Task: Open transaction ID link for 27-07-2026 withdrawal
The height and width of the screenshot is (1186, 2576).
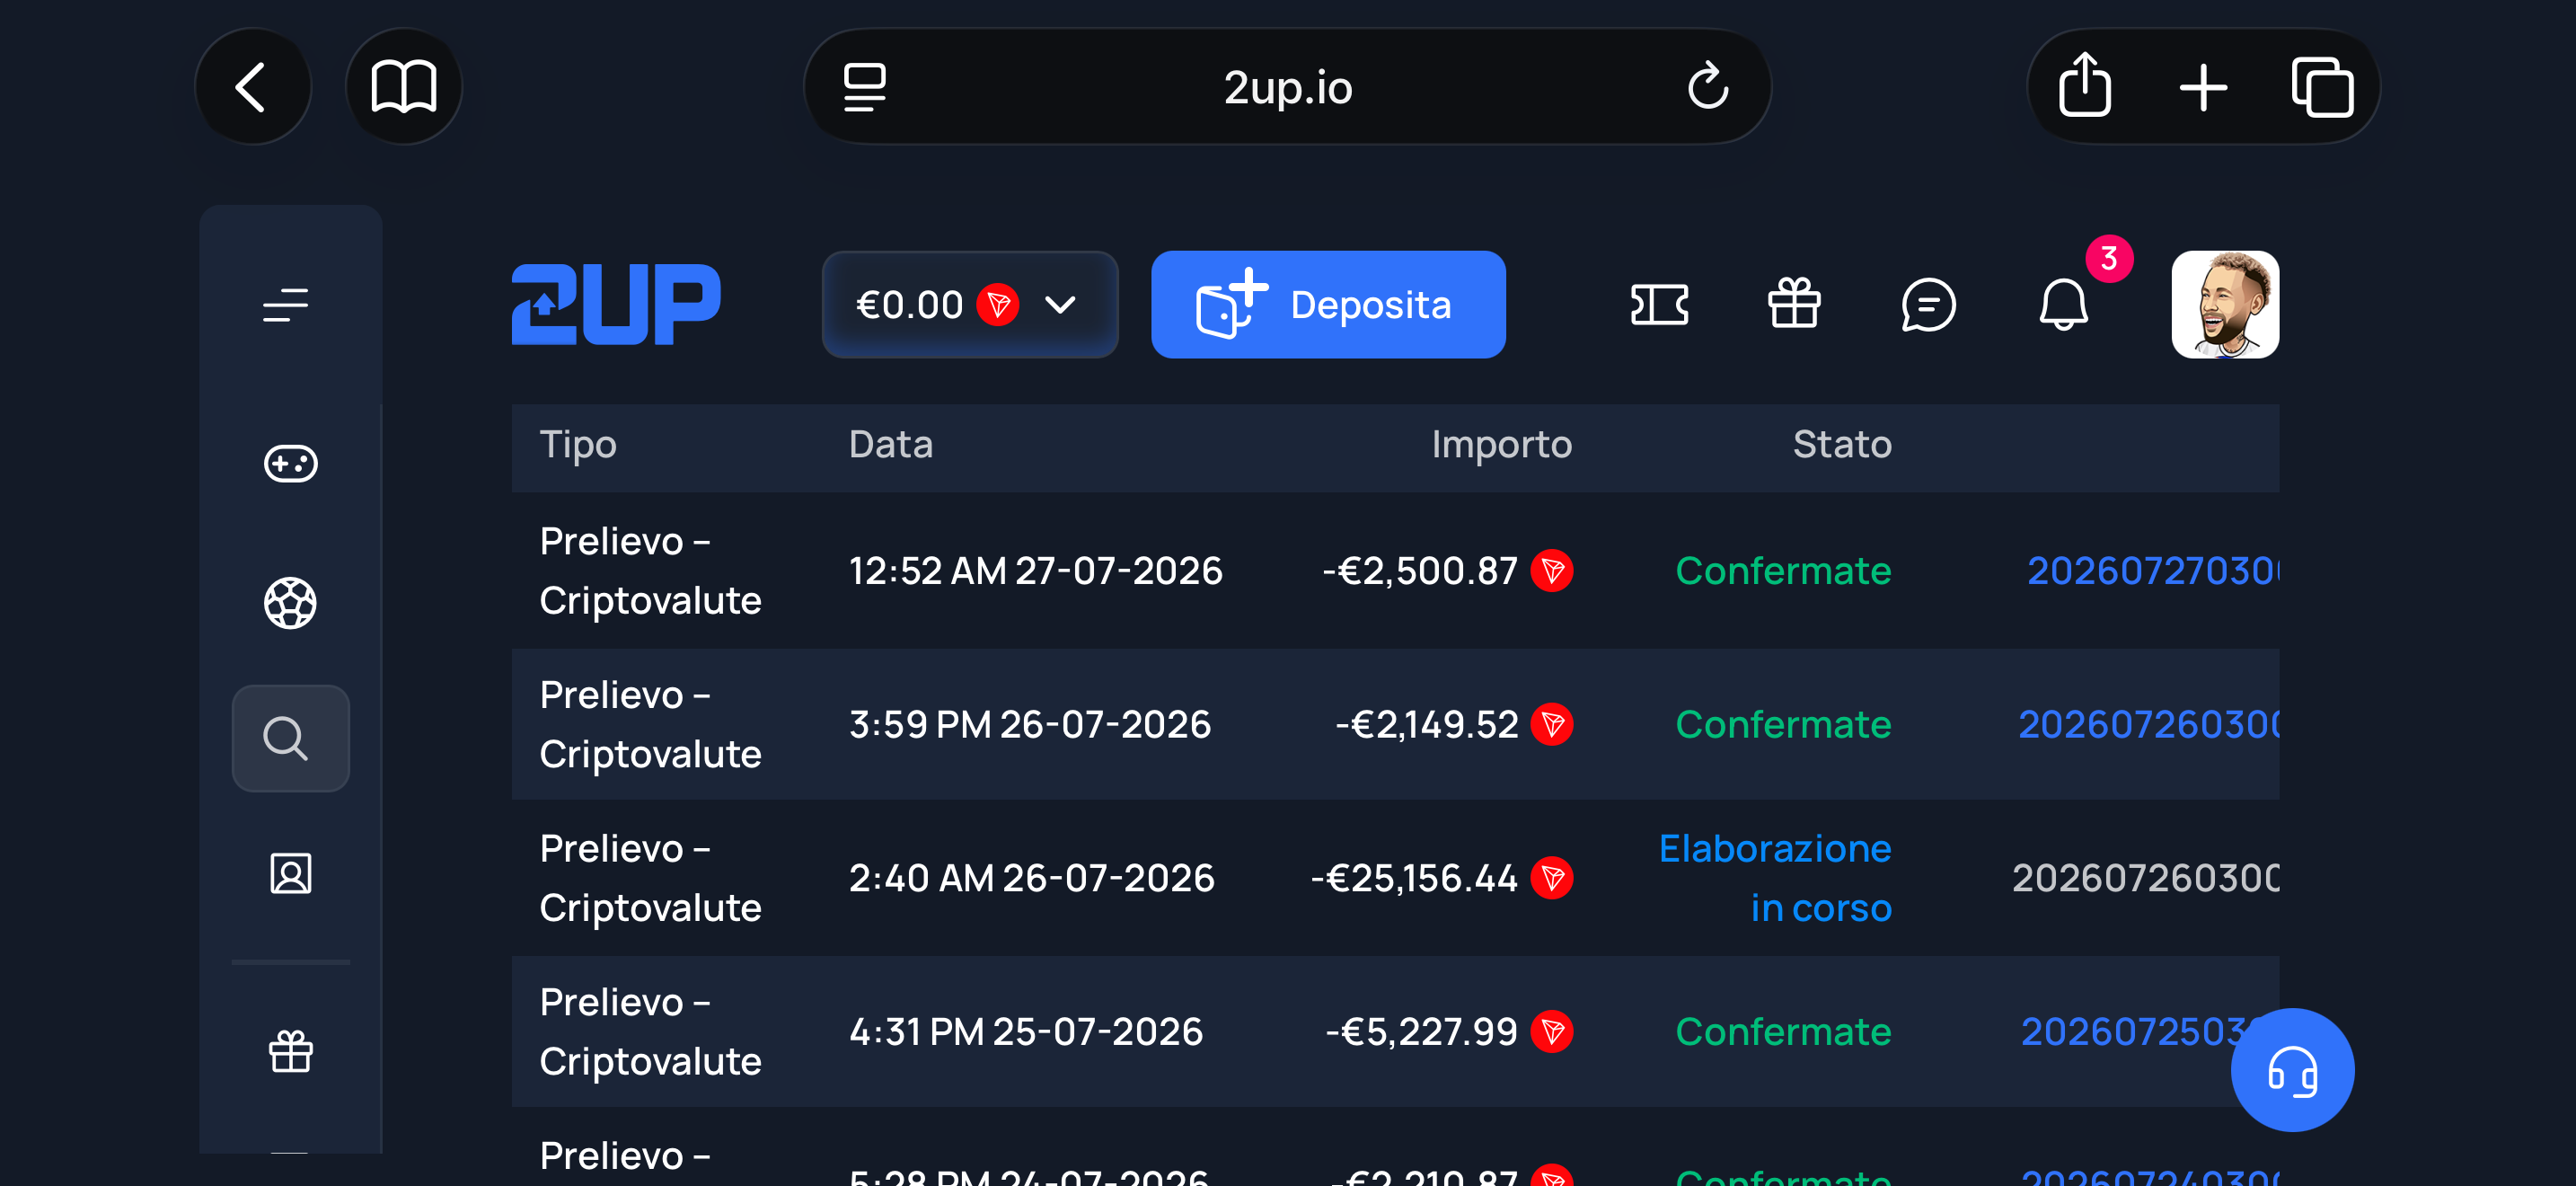Action: tap(2152, 571)
